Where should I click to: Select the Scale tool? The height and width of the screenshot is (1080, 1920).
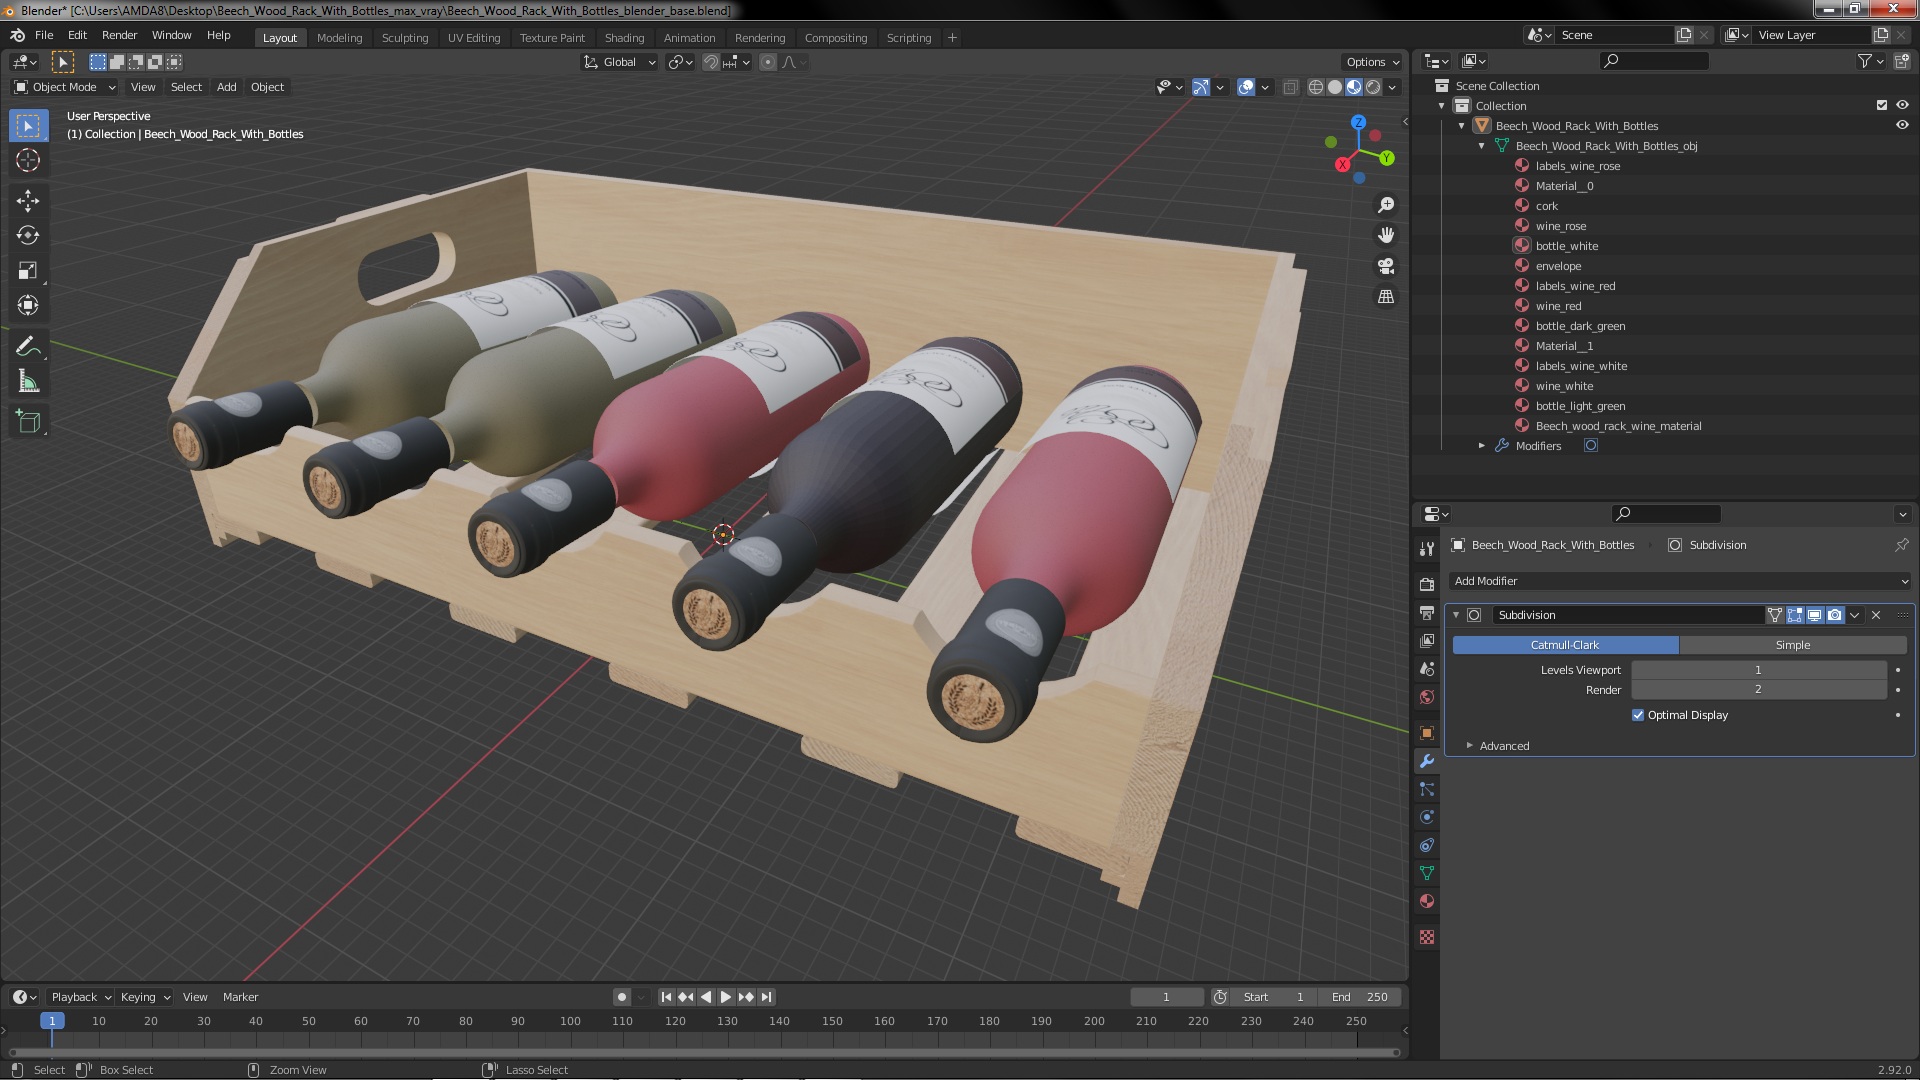(x=28, y=270)
